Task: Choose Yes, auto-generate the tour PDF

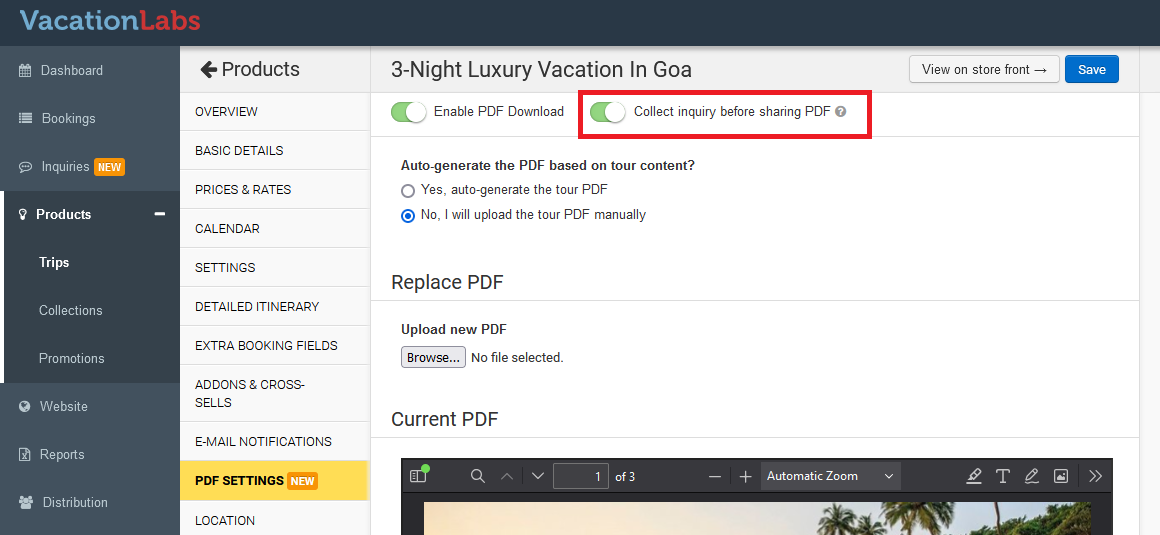Action: [408, 190]
